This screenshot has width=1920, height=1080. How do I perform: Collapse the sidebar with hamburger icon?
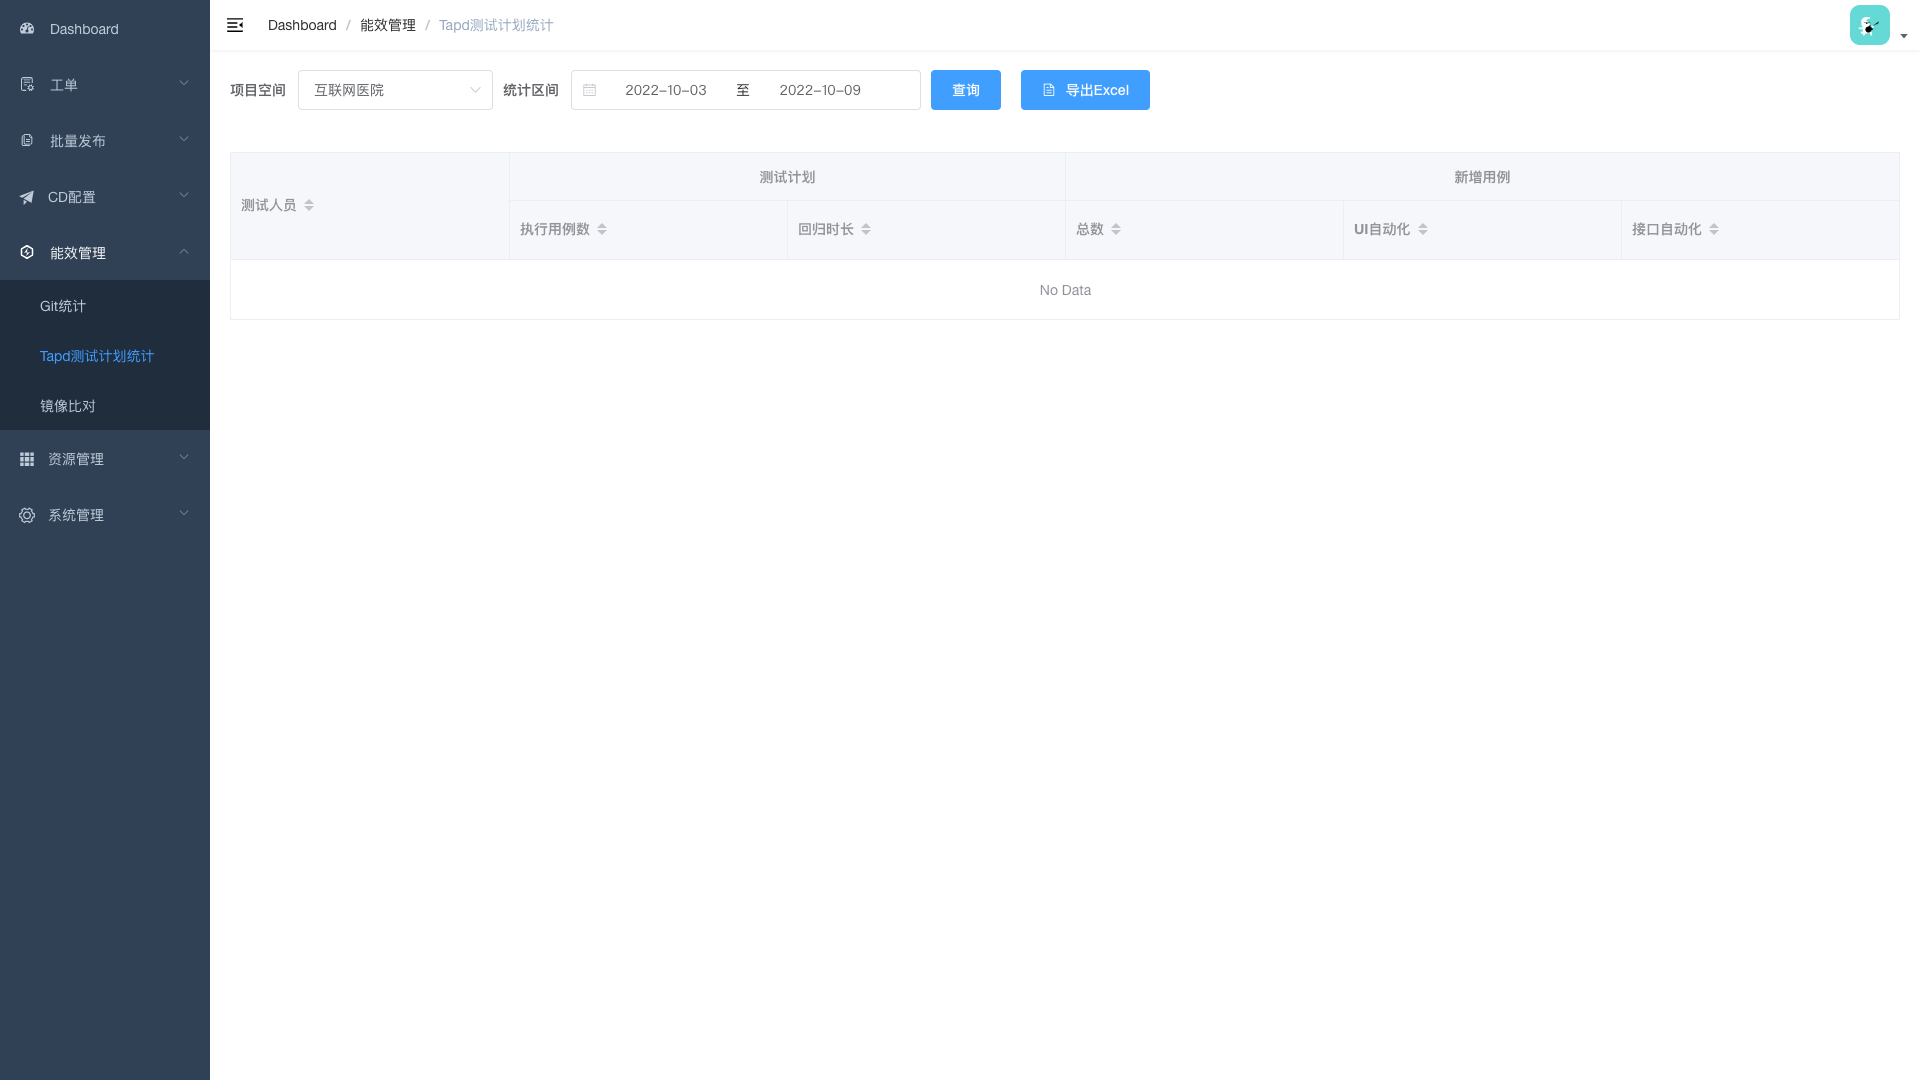pos(235,25)
